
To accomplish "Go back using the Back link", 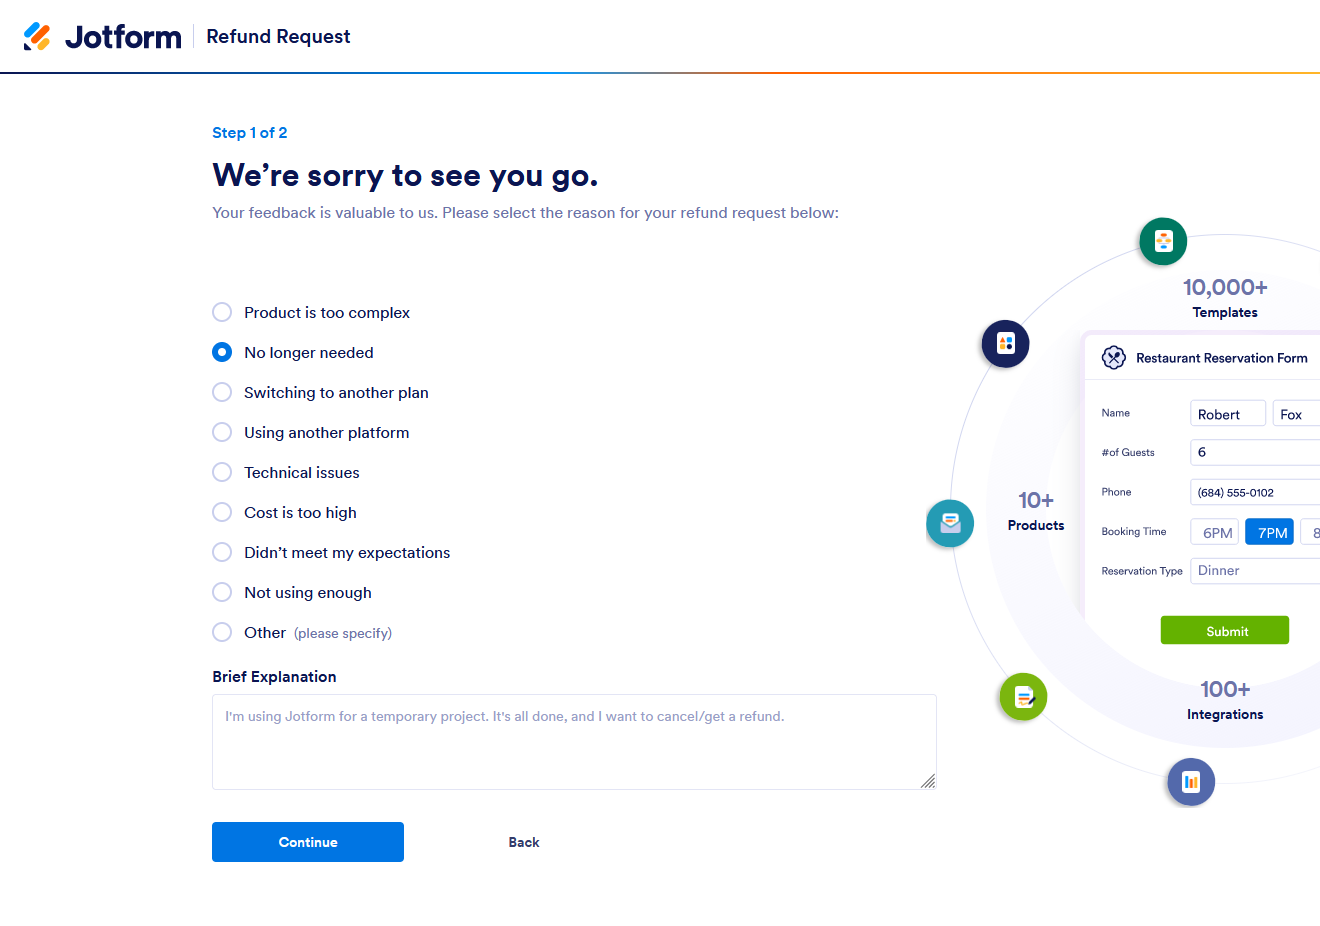I will [x=523, y=843].
